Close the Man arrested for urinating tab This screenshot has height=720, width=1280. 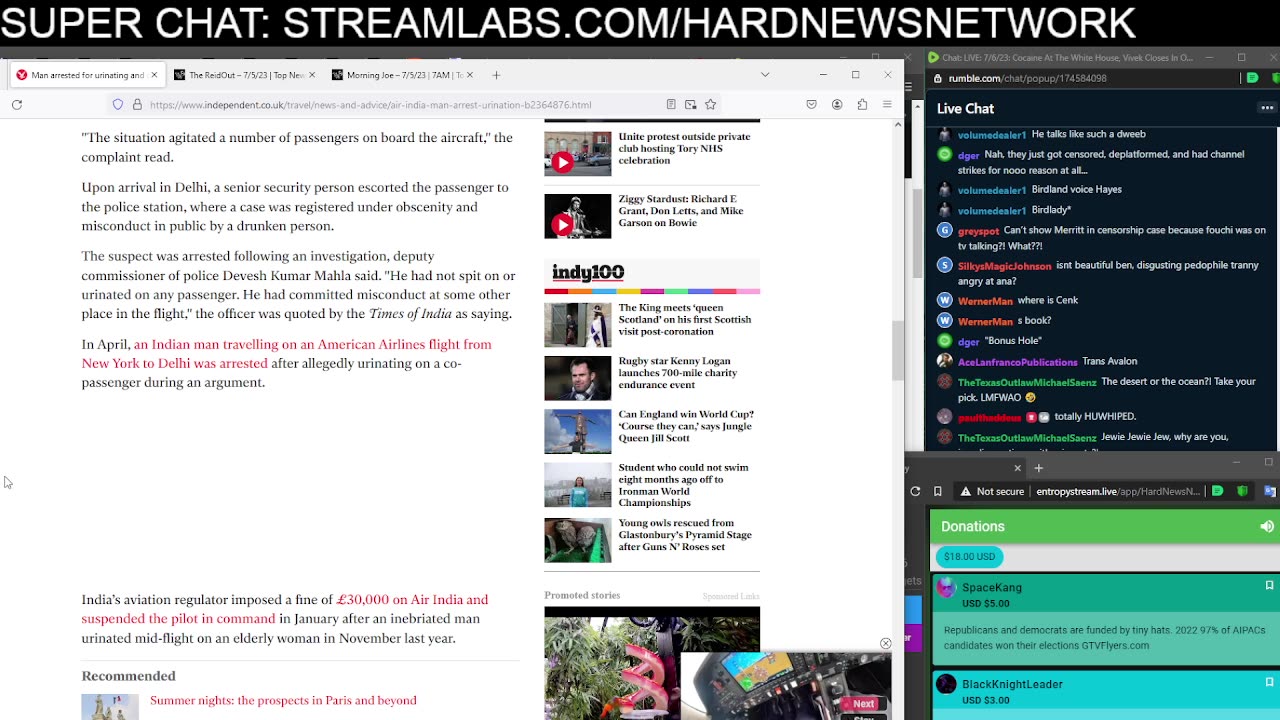coord(154,75)
